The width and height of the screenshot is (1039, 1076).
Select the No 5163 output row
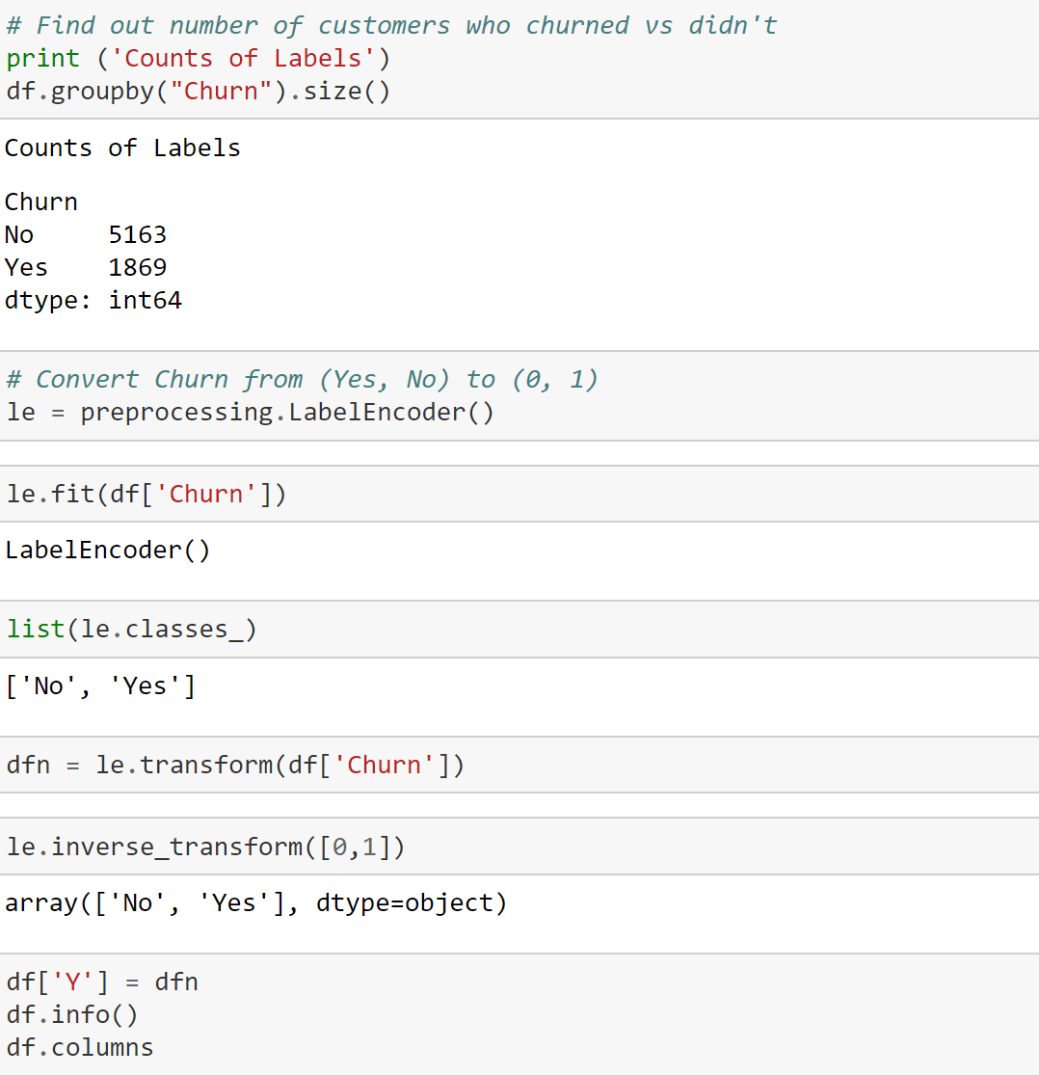click(x=86, y=235)
